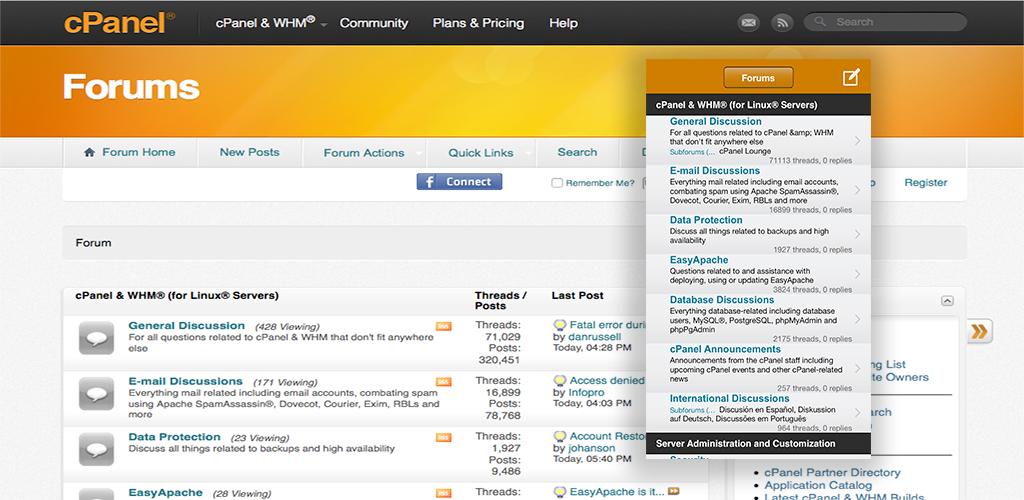This screenshot has height=500, width=1024.
Task: Click the lightbulb icon beside Access denied post
Action: click(560, 381)
